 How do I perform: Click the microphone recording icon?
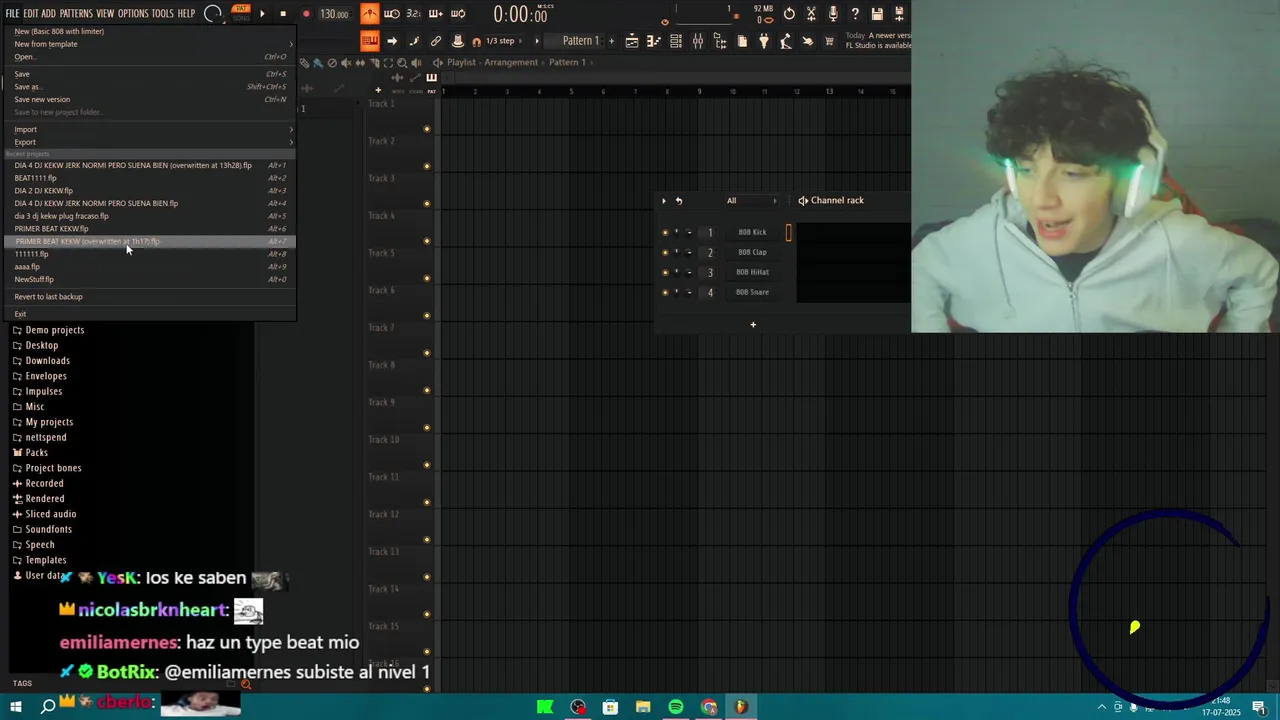(833, 14)
